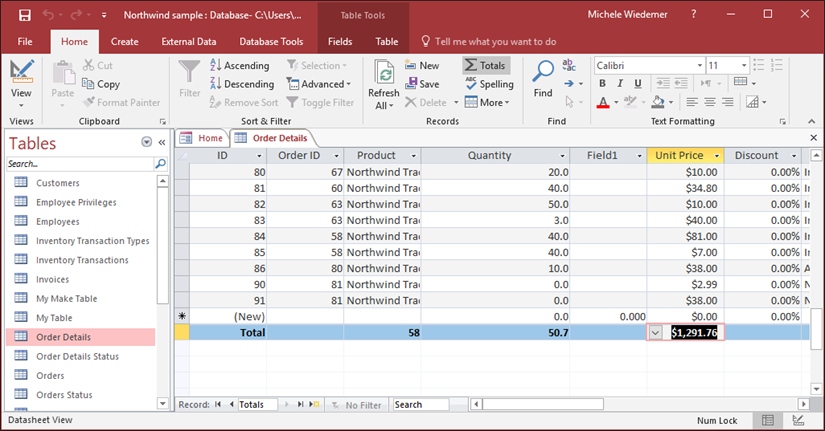
Task: Open the font name Calibri dropdown
Action: [700, 65]
